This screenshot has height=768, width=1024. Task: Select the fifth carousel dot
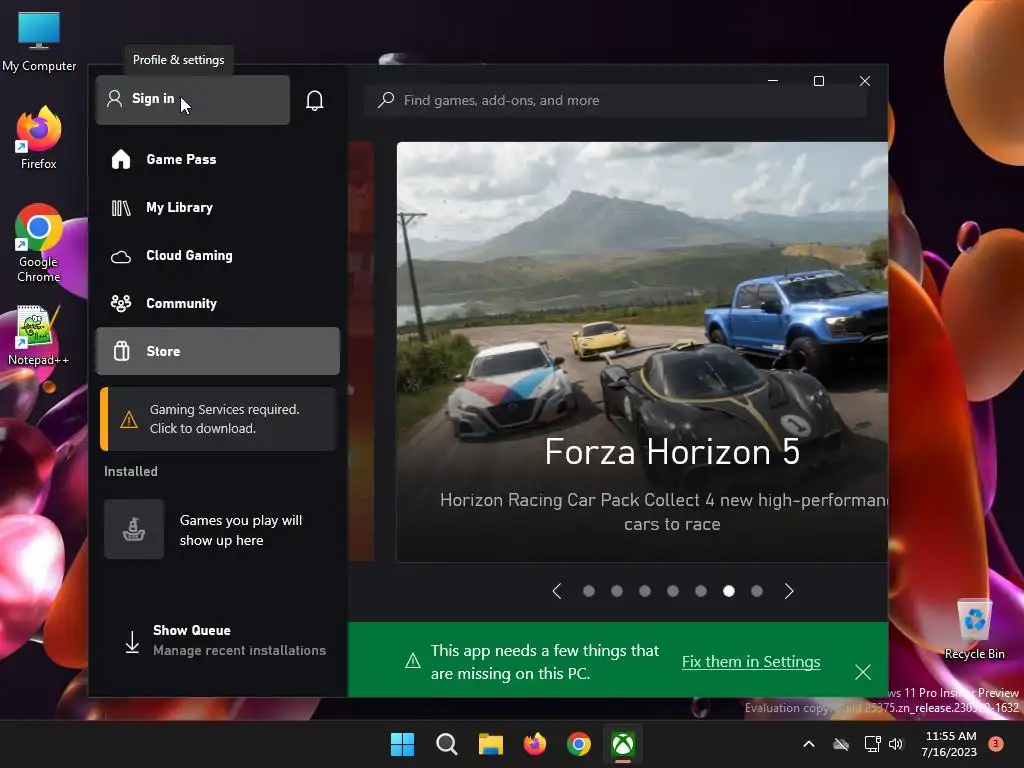pyautogui.click(x=701, y=591)
